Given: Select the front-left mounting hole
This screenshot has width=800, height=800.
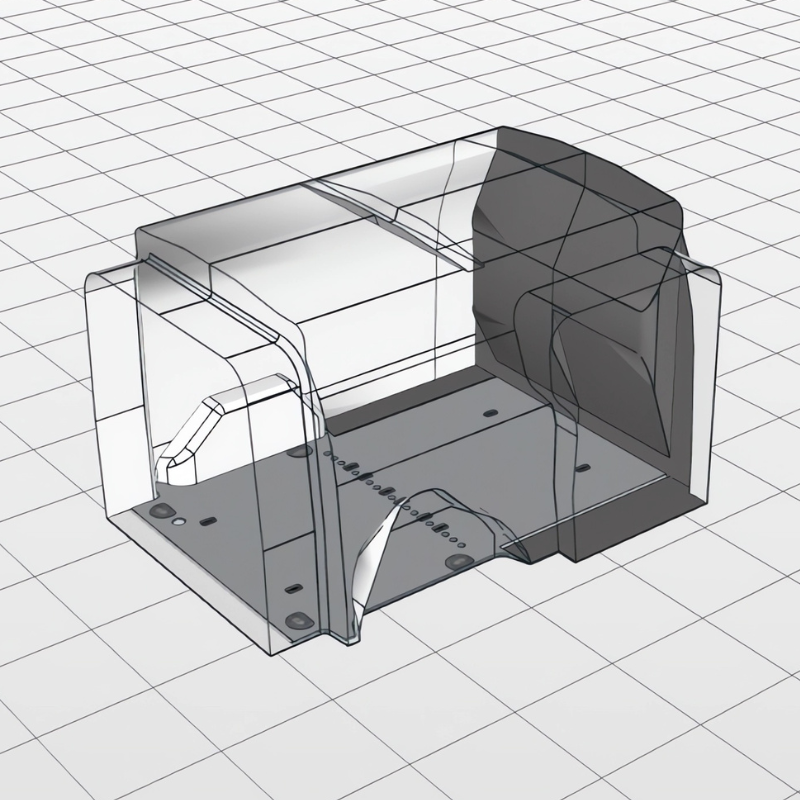Looking at the screenshot, I should pyautogui.click(x=160, y=512).
